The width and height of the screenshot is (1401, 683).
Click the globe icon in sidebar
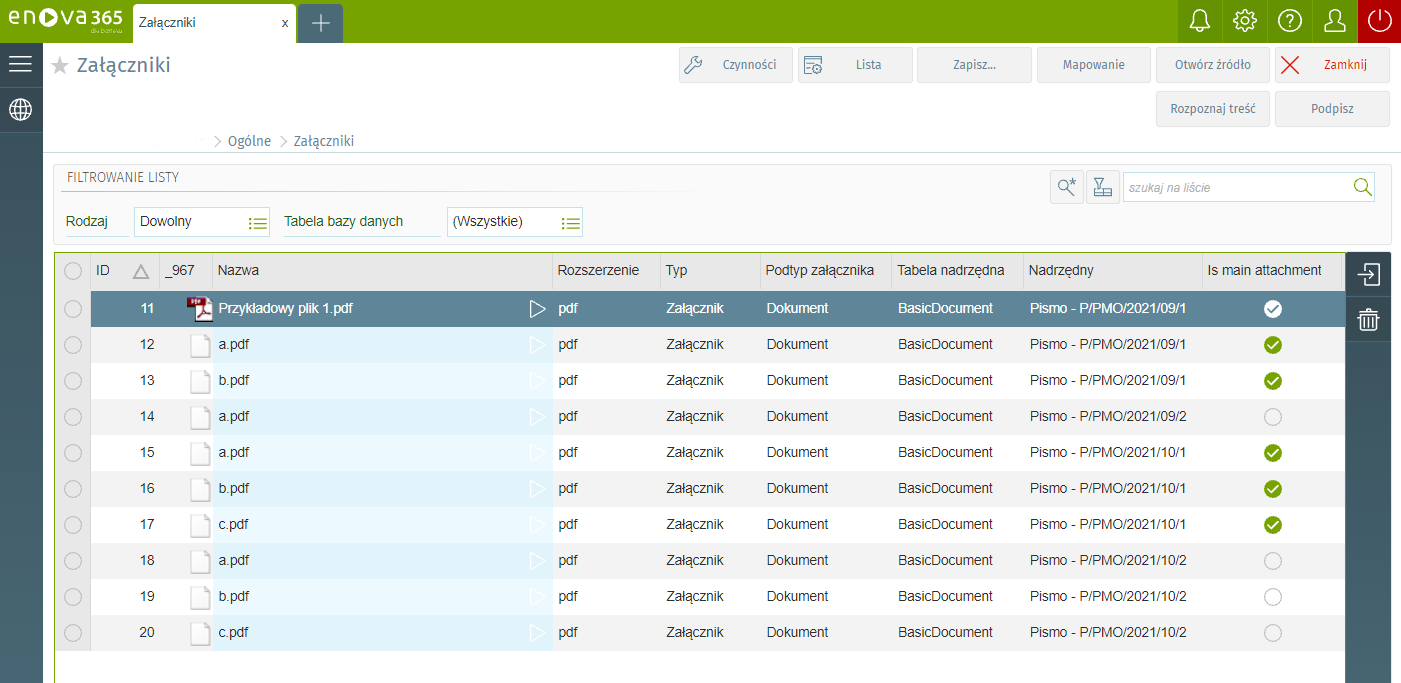point(21,109)
